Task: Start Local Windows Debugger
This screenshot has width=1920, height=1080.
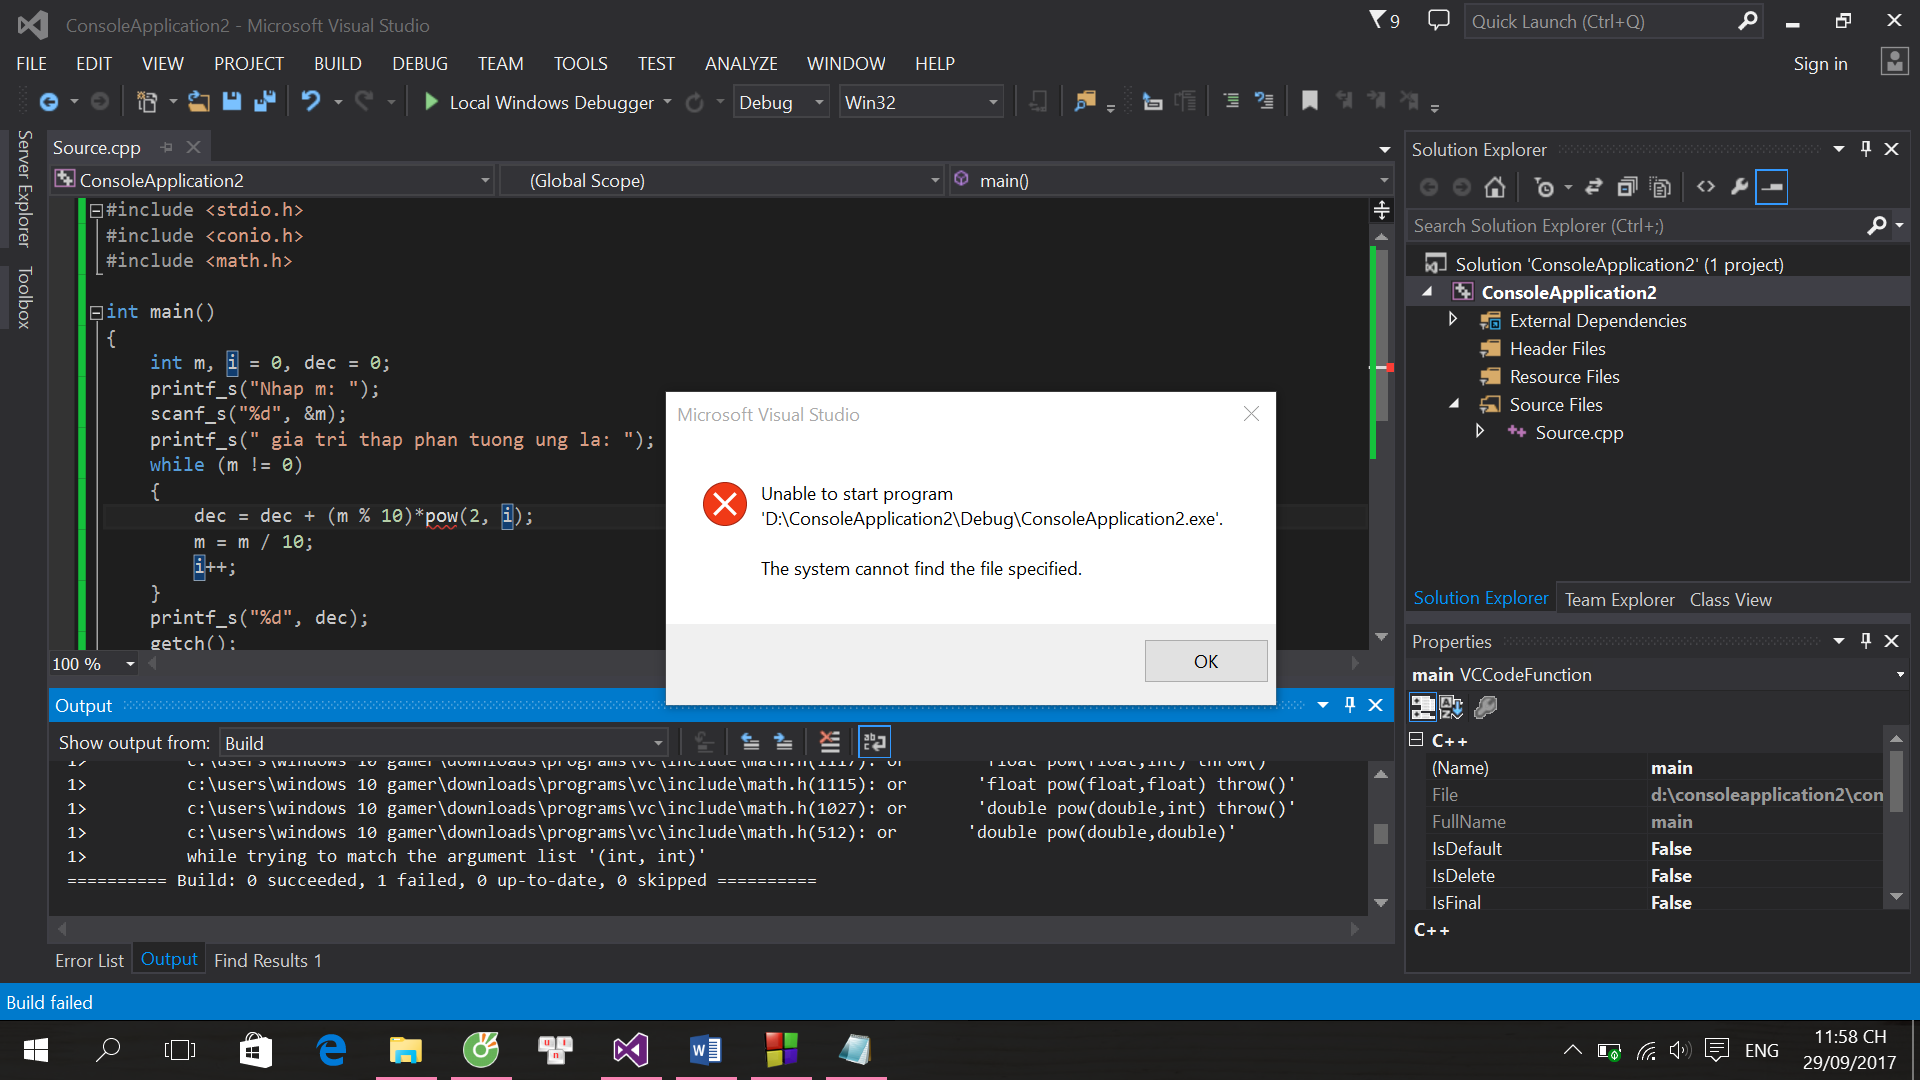Action: click(x=539, y=102)
